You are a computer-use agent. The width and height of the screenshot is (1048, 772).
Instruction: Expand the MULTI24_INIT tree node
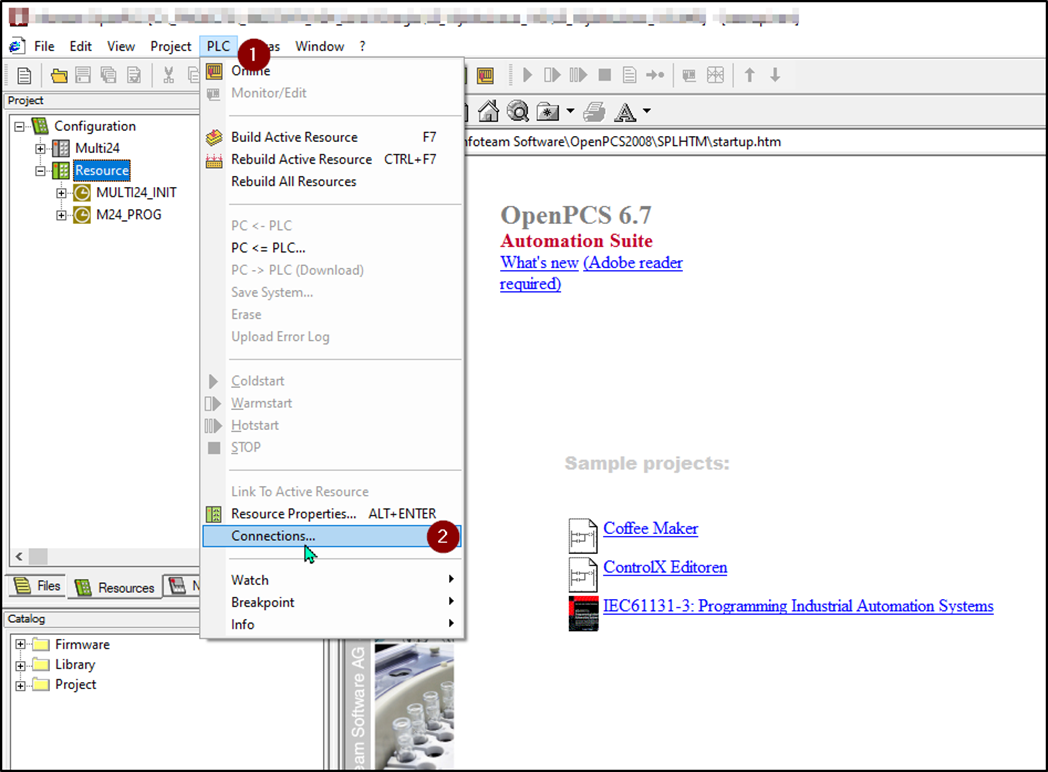click(x=61, y=193)
